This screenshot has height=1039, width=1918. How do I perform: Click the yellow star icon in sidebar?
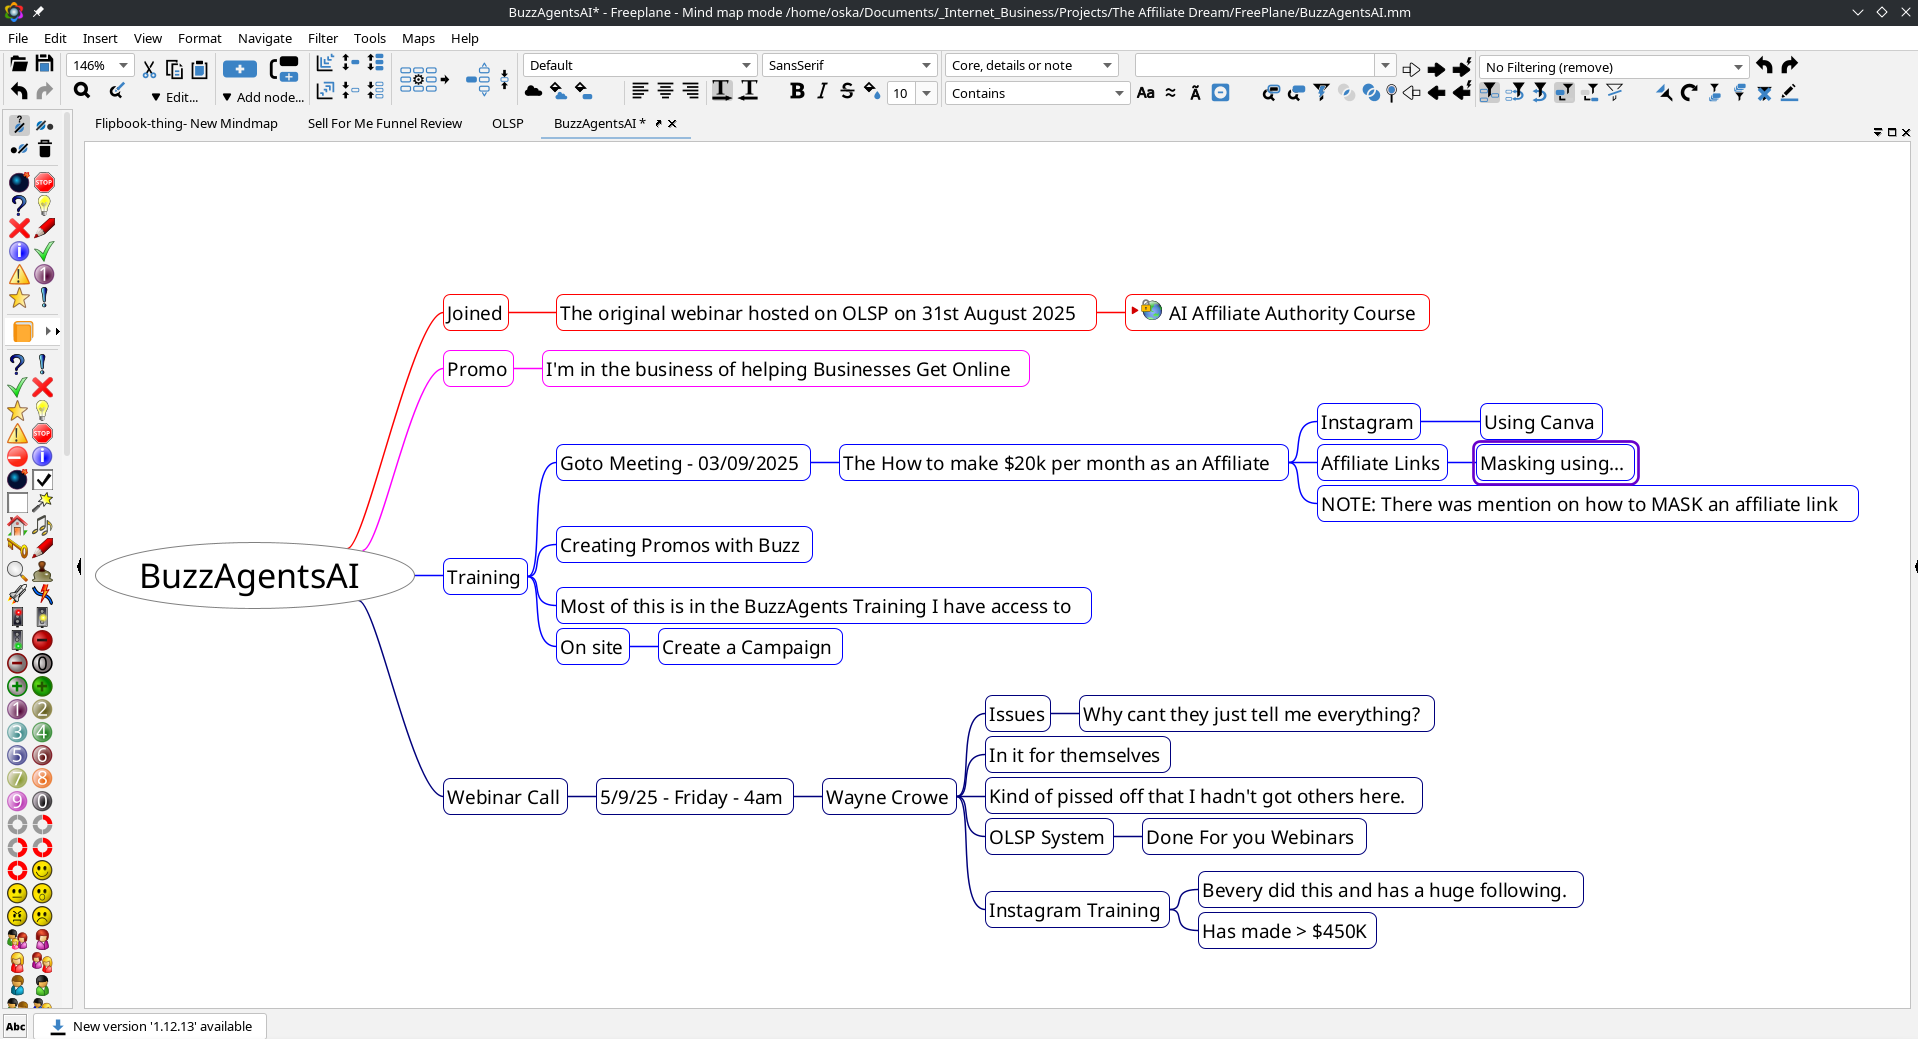point(19,298)
